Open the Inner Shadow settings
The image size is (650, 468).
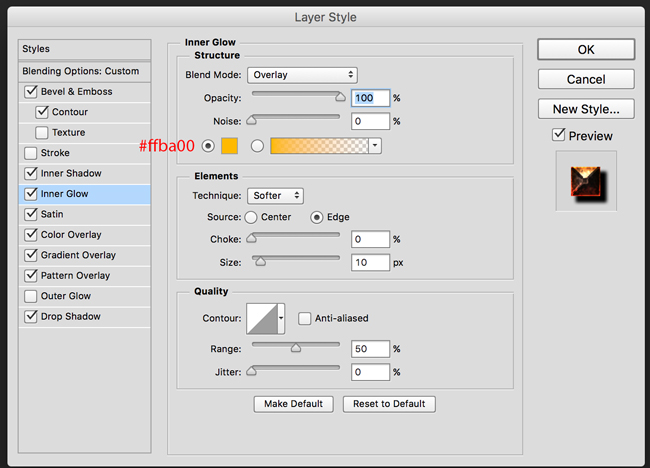(71, 173)
